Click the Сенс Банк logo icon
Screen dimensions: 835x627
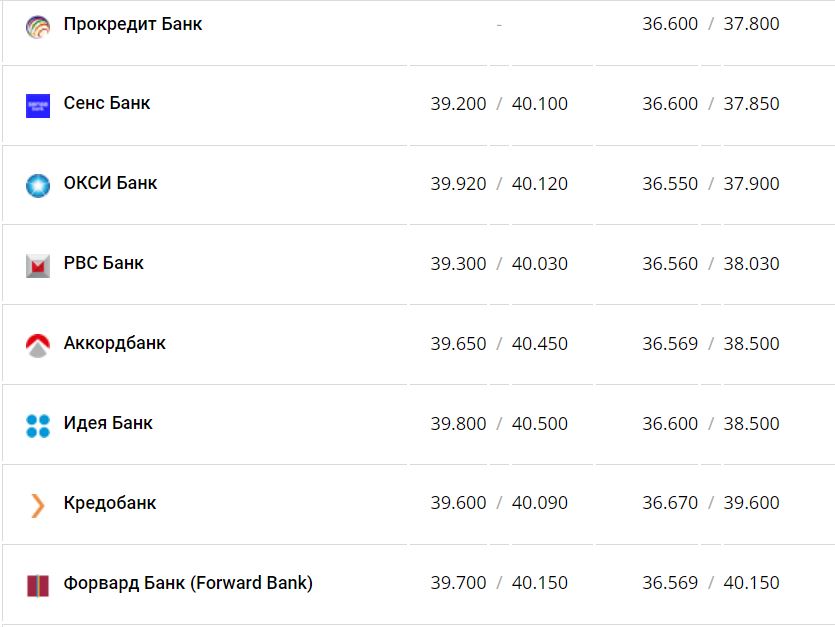click(x=38, y=105)
